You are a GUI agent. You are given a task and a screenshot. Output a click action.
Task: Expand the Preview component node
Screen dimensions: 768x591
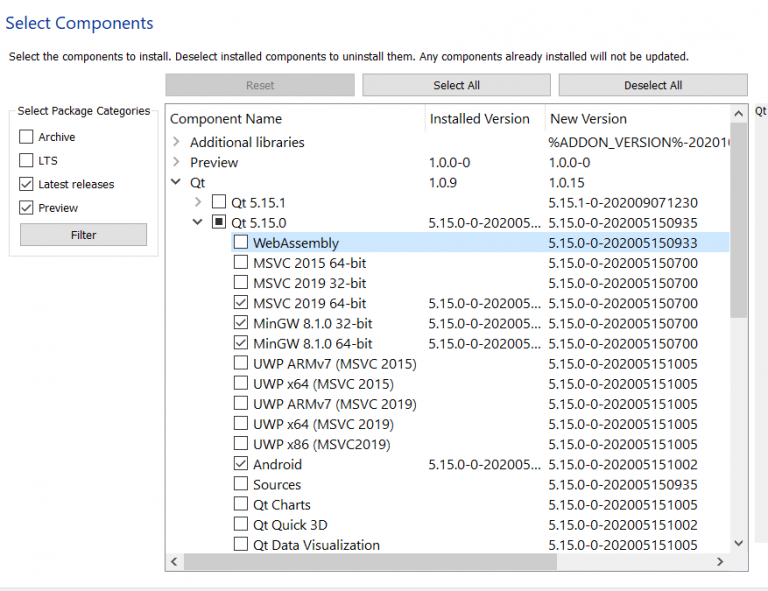point(177,162)
